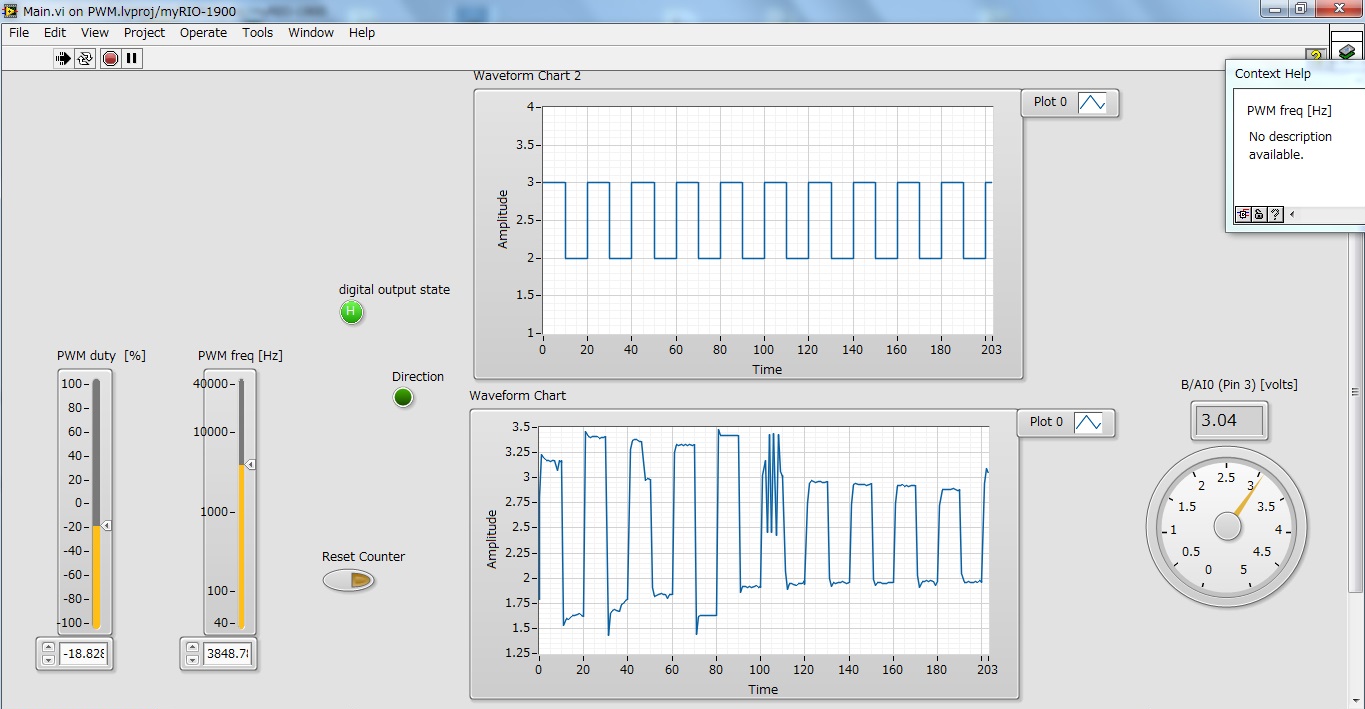Pause the running VI

click(x=132, y=58)
